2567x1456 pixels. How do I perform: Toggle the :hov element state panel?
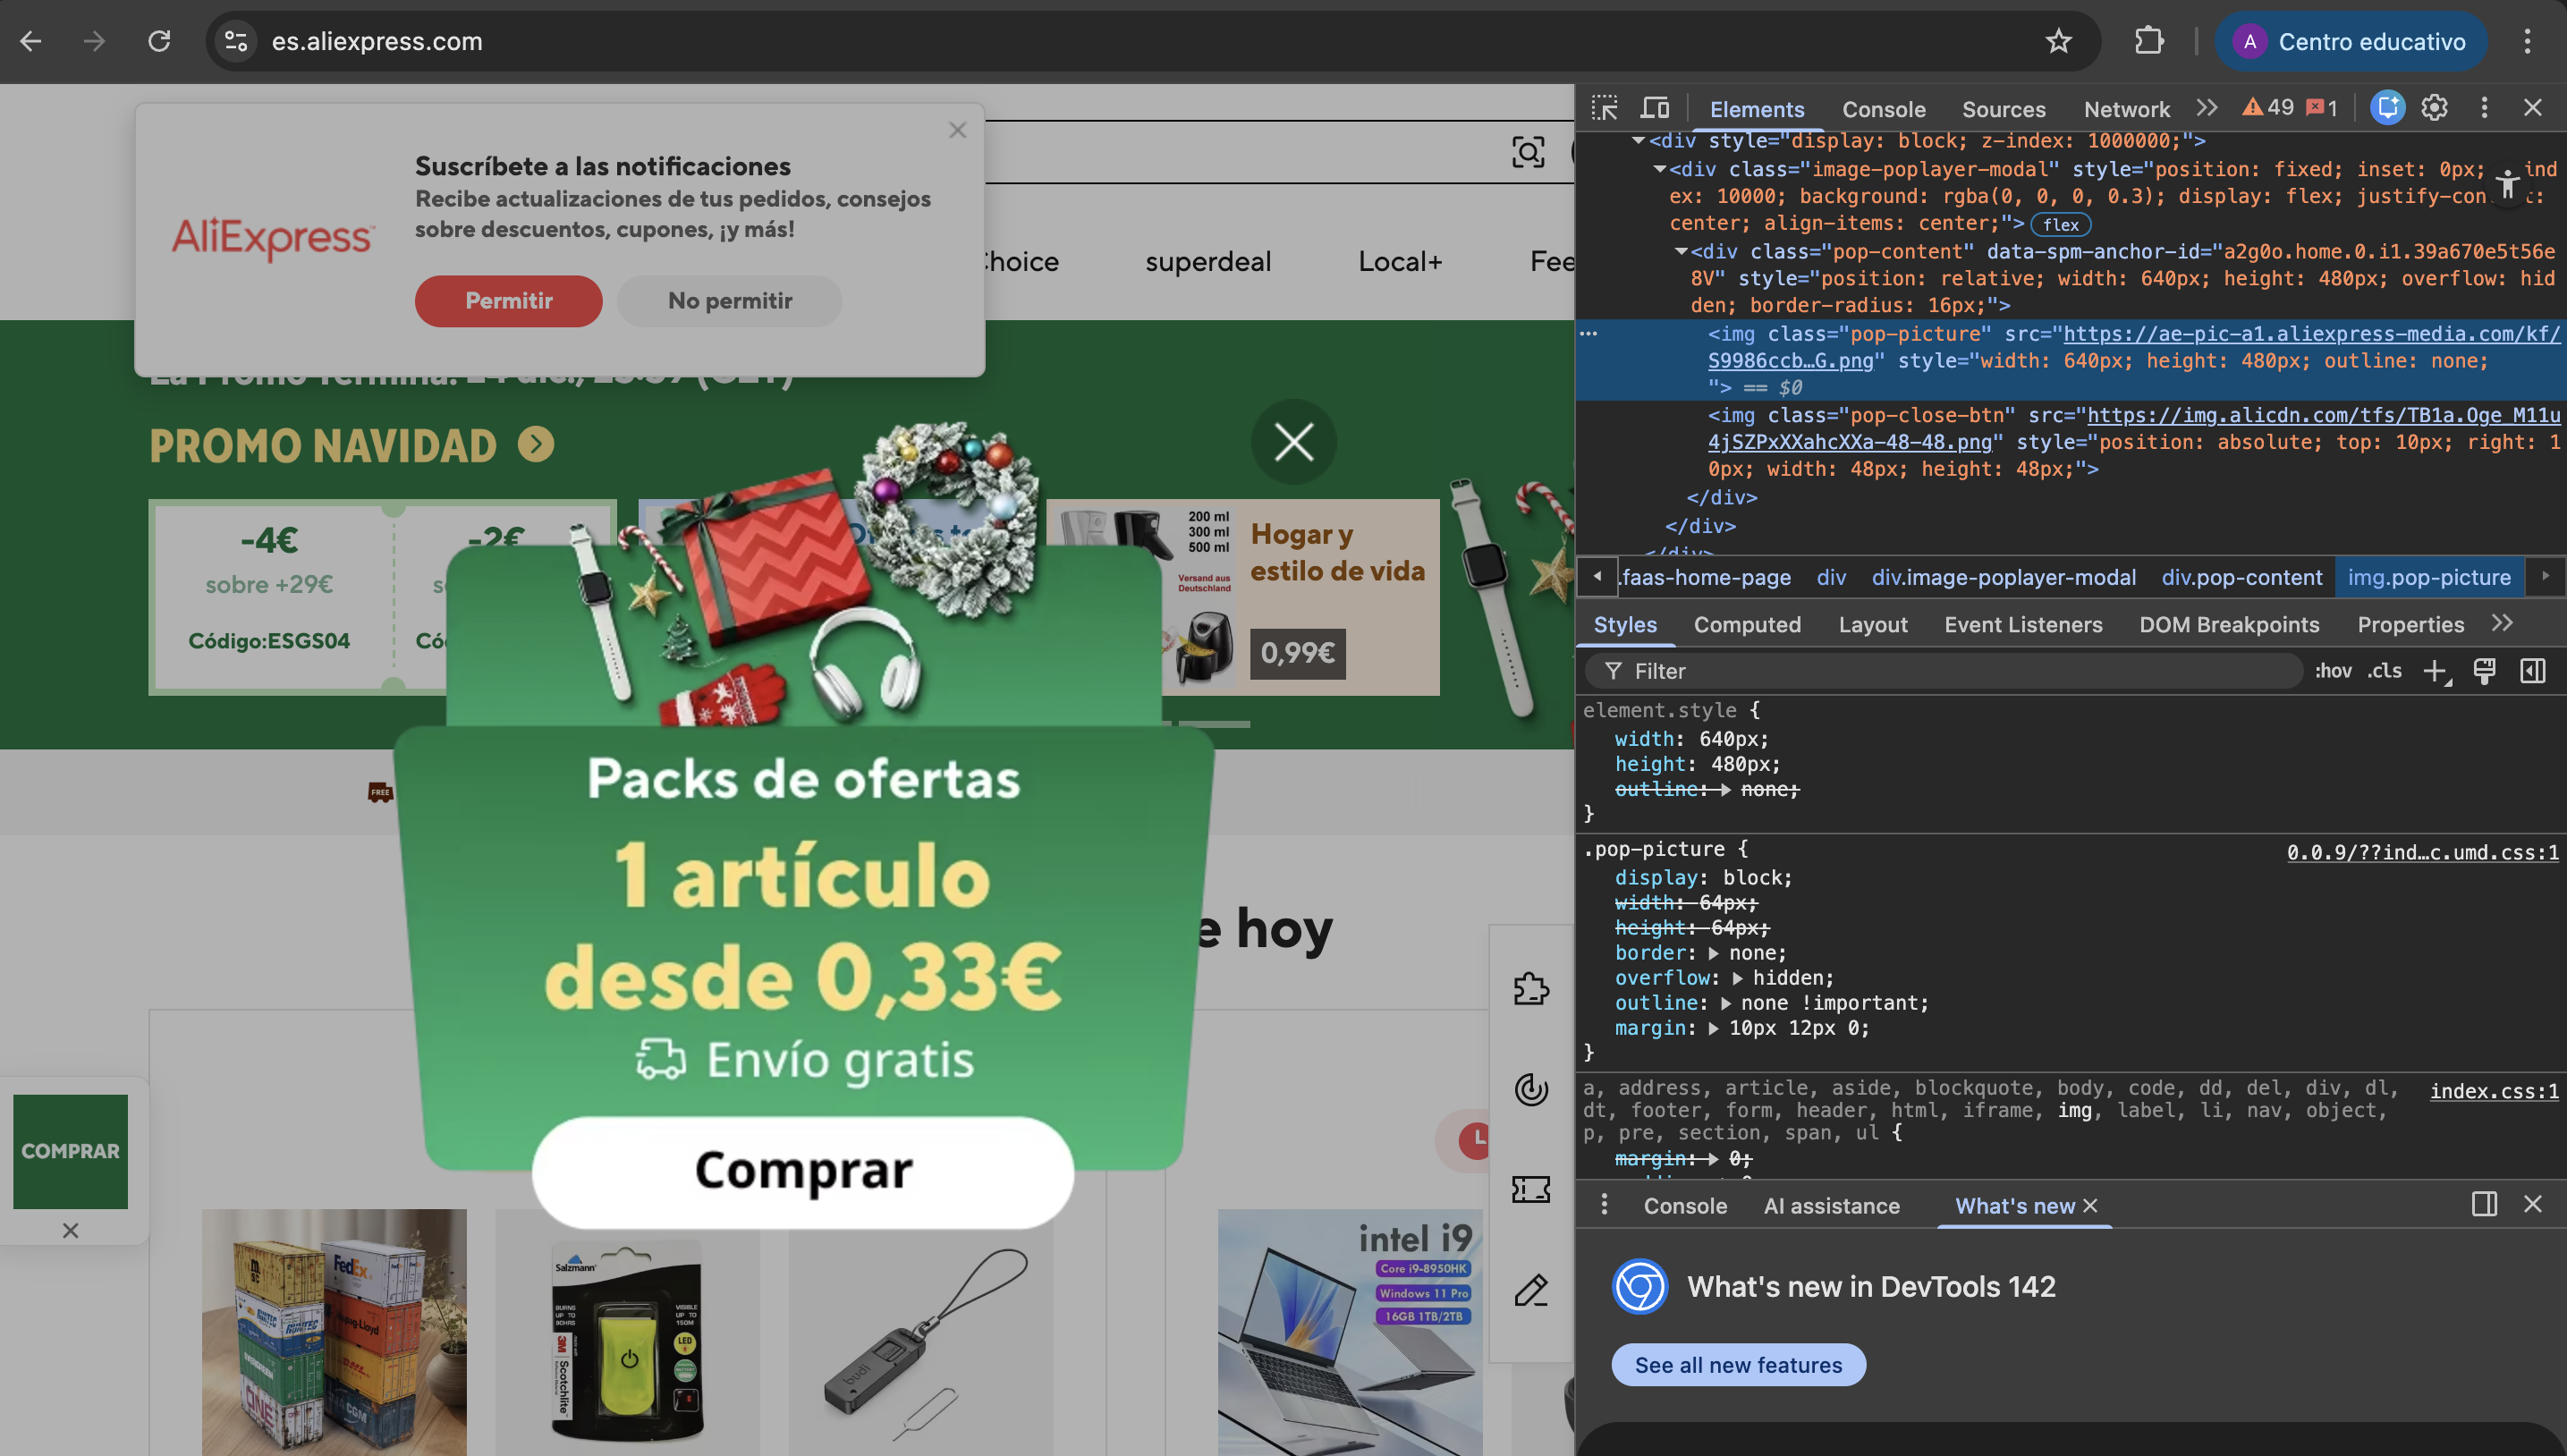click(x=2332, y=671)
